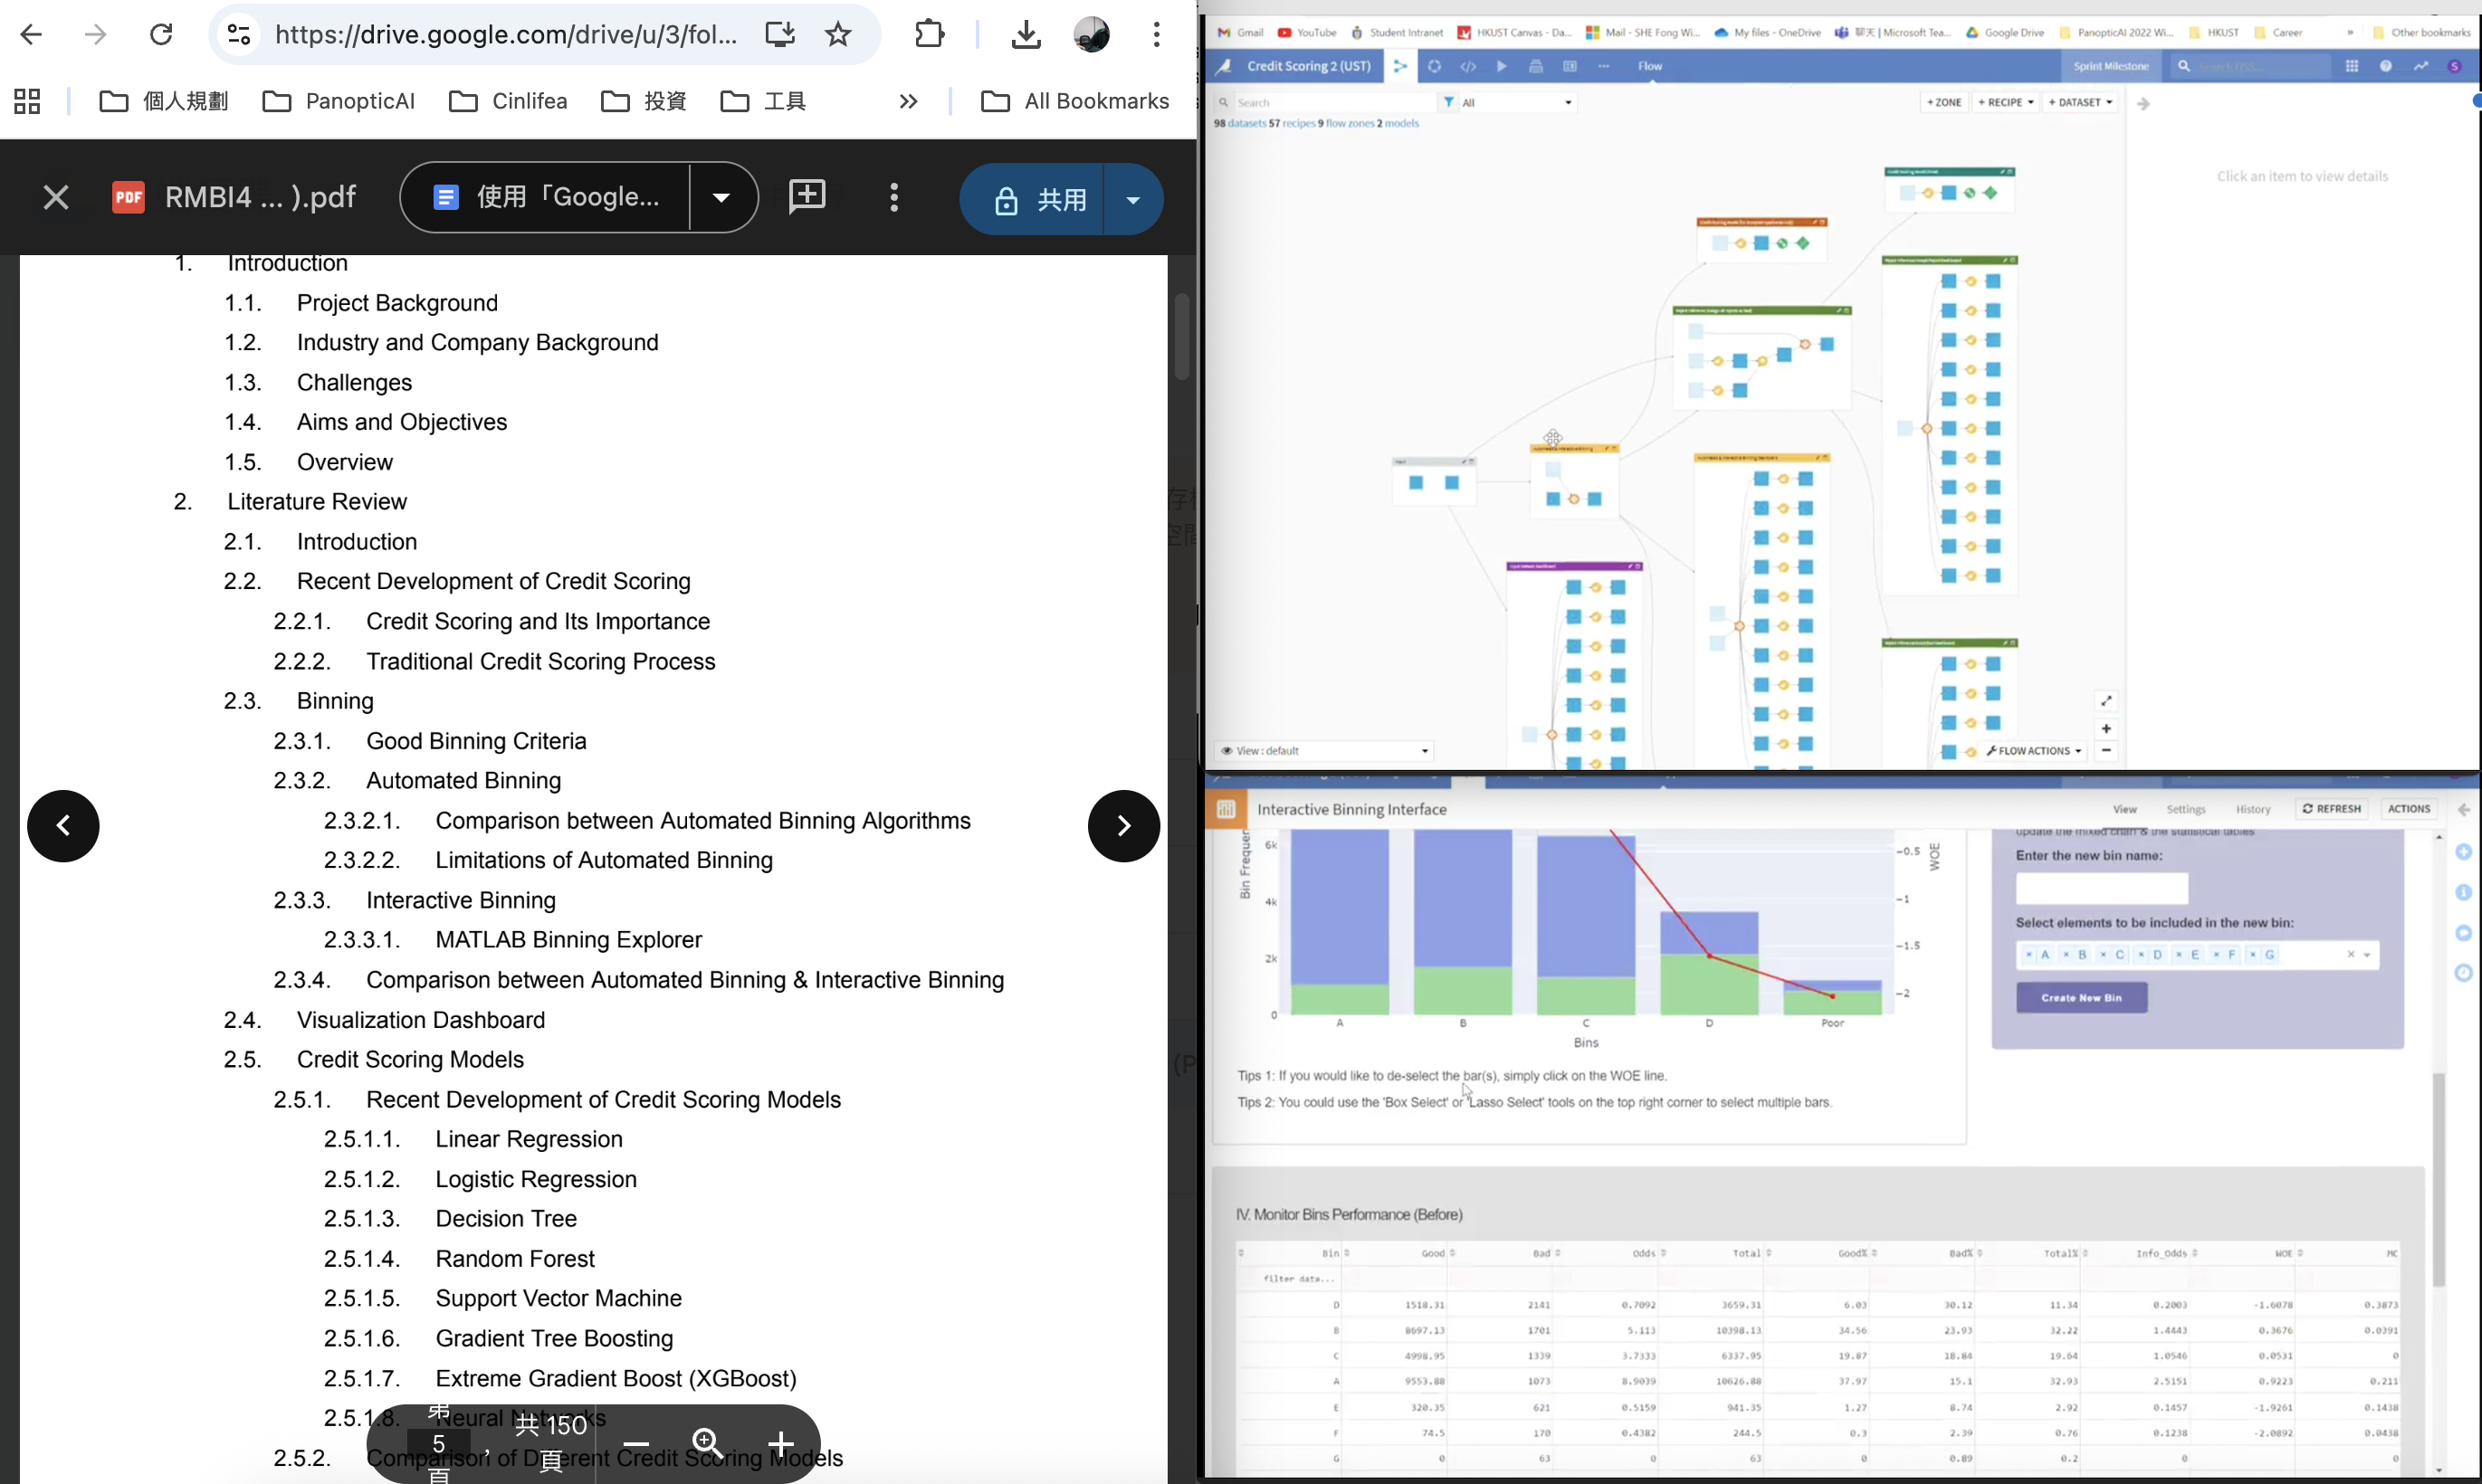
Task: Bookmark this page with star icon
Action: tap(838, 35)
